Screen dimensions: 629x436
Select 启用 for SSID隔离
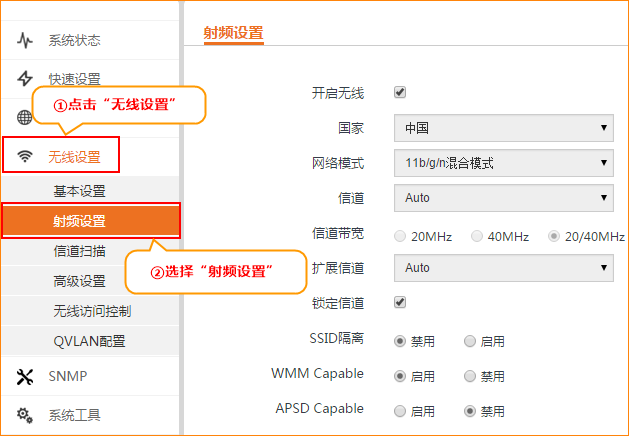(x=469, y=341)
